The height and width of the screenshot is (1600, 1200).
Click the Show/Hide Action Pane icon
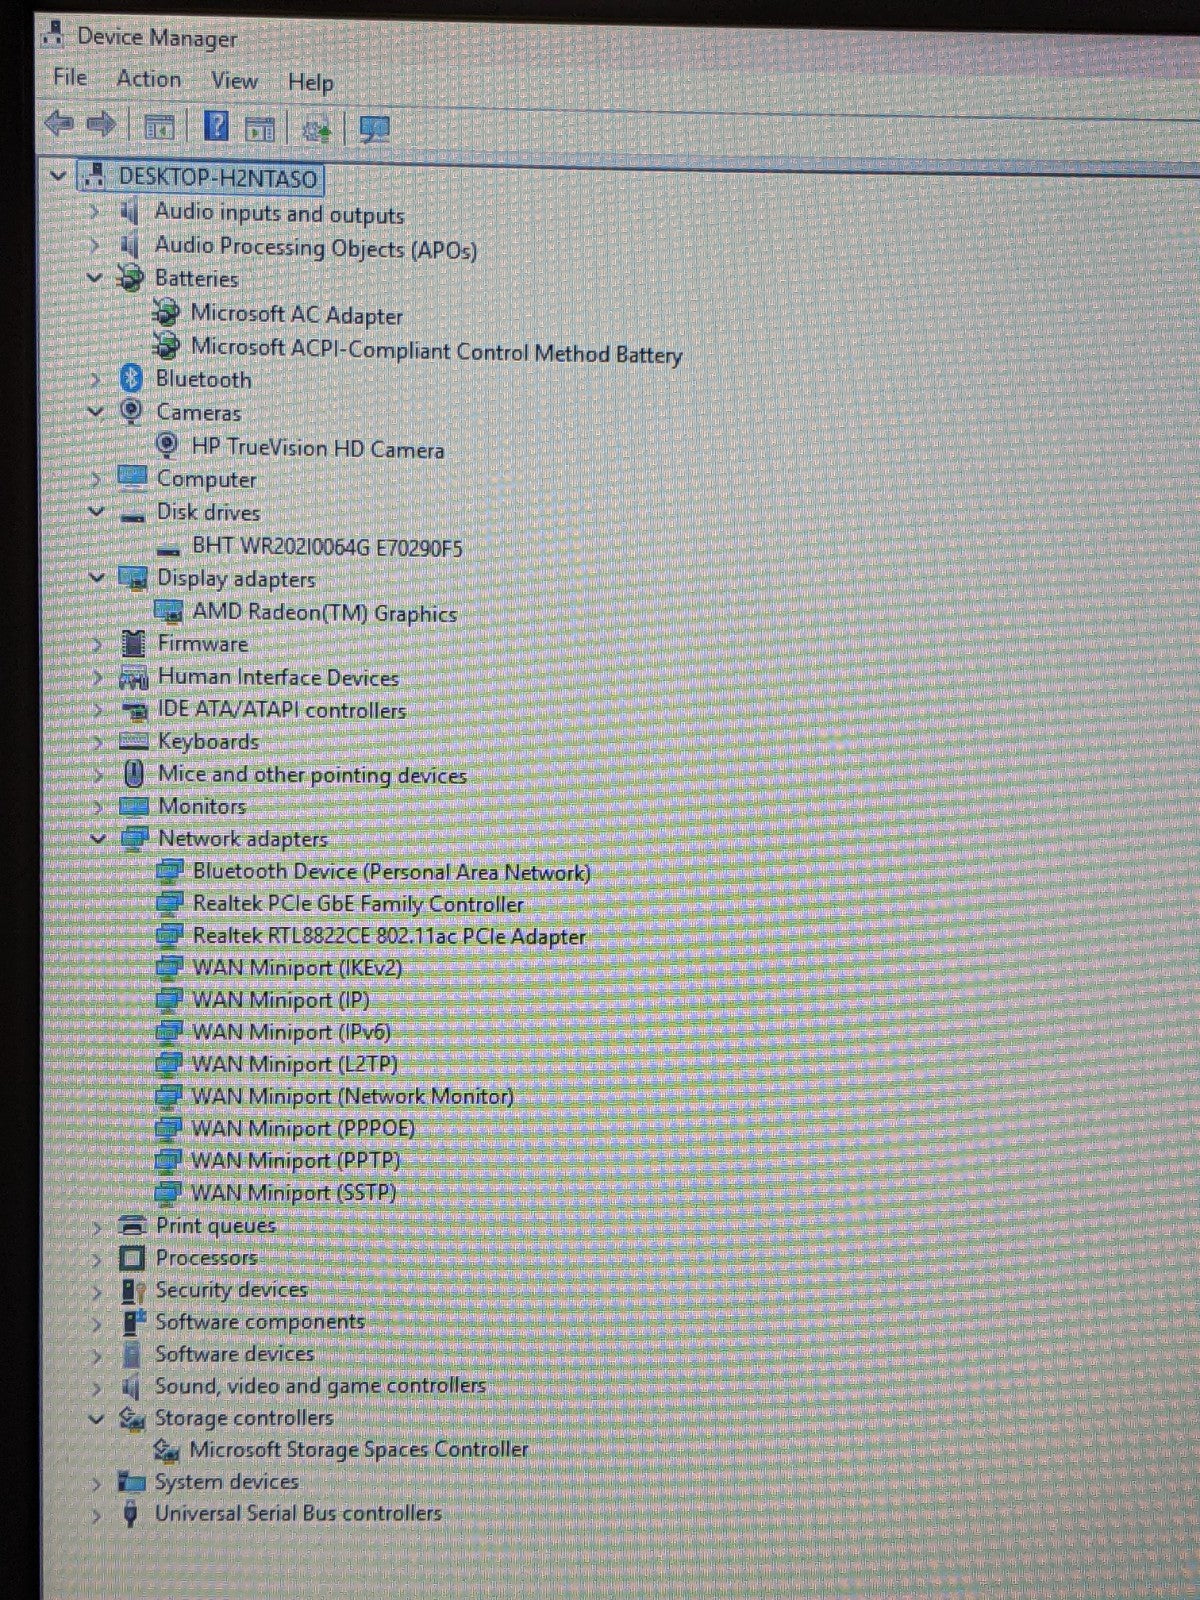[260, 128]
